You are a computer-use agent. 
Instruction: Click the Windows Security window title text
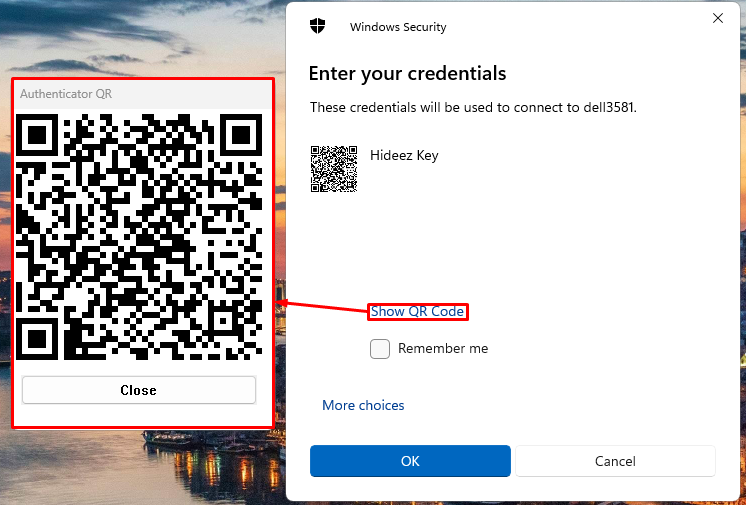pyautogui.click(x=398, y=27)
